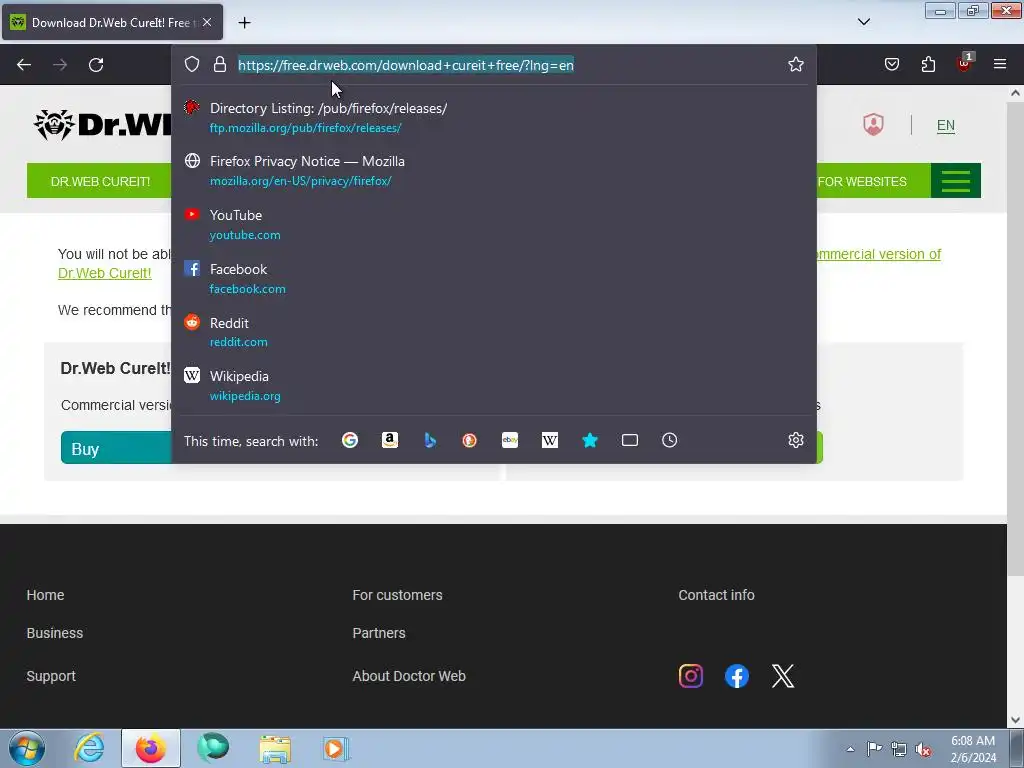This screenshot has height=768, width=1024.
Task: Open the Home footer link
Action: point(45,595)
